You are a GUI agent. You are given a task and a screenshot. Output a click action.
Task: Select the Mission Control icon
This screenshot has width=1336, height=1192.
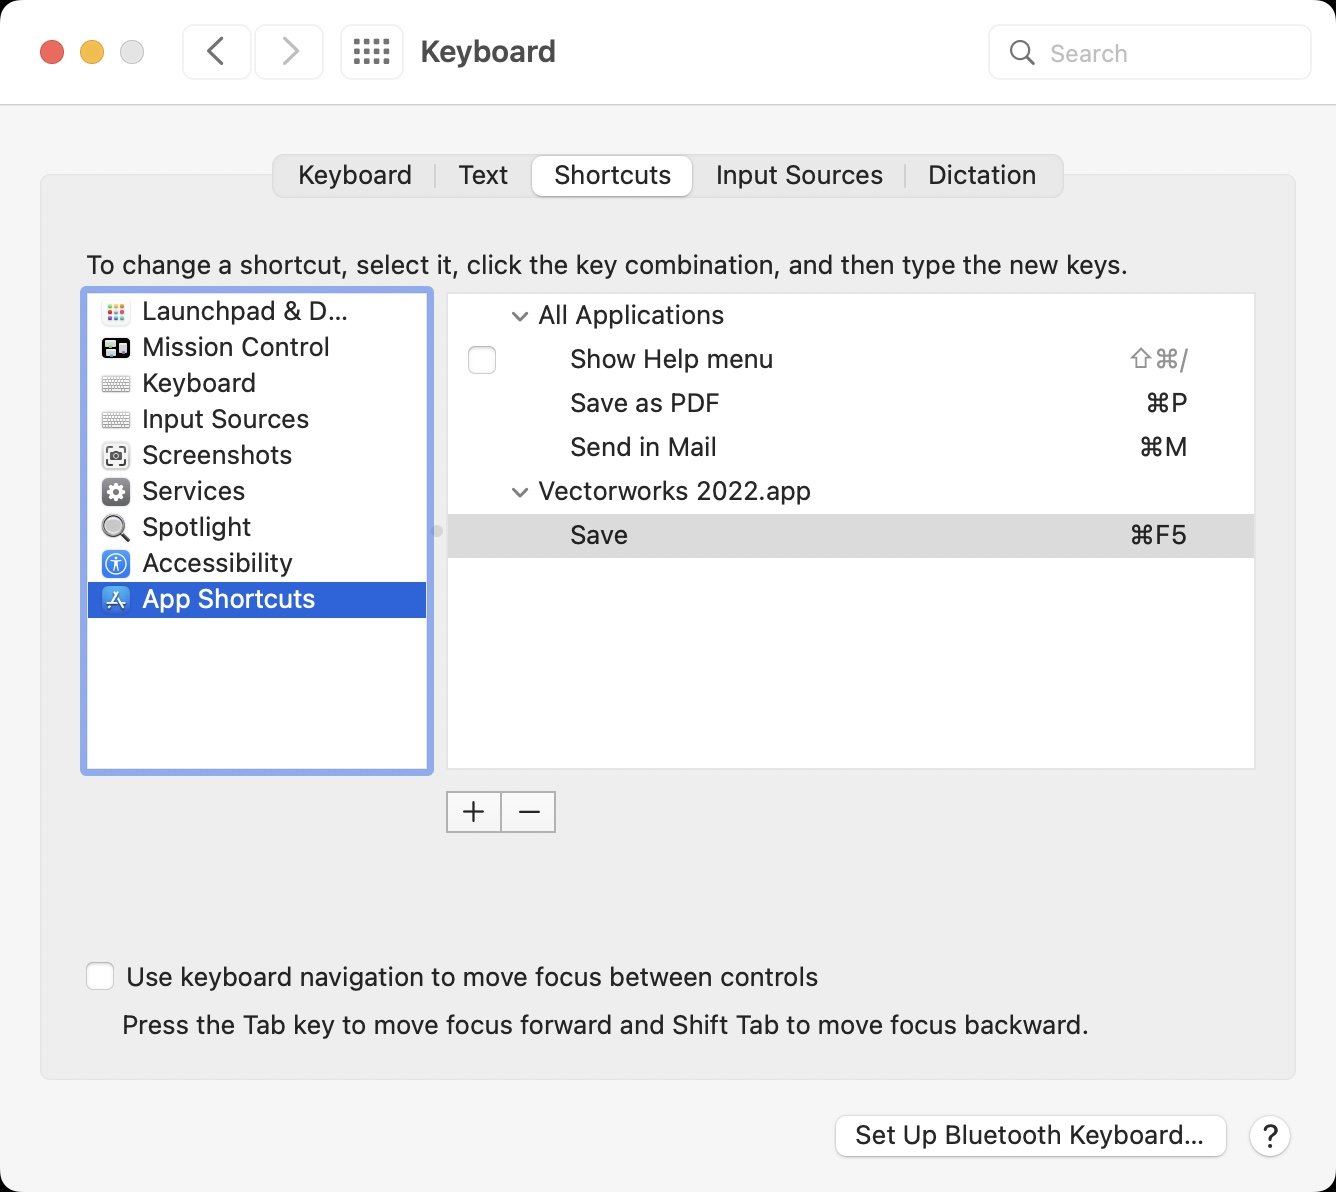pyautogui.click(x=116, y=348)
